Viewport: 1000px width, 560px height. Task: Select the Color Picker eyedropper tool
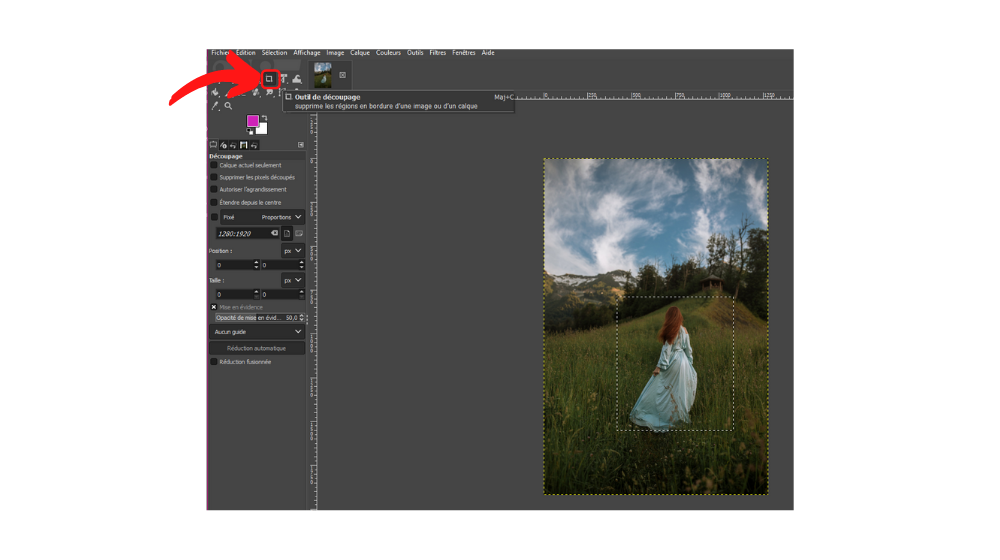tap(215, 106)
